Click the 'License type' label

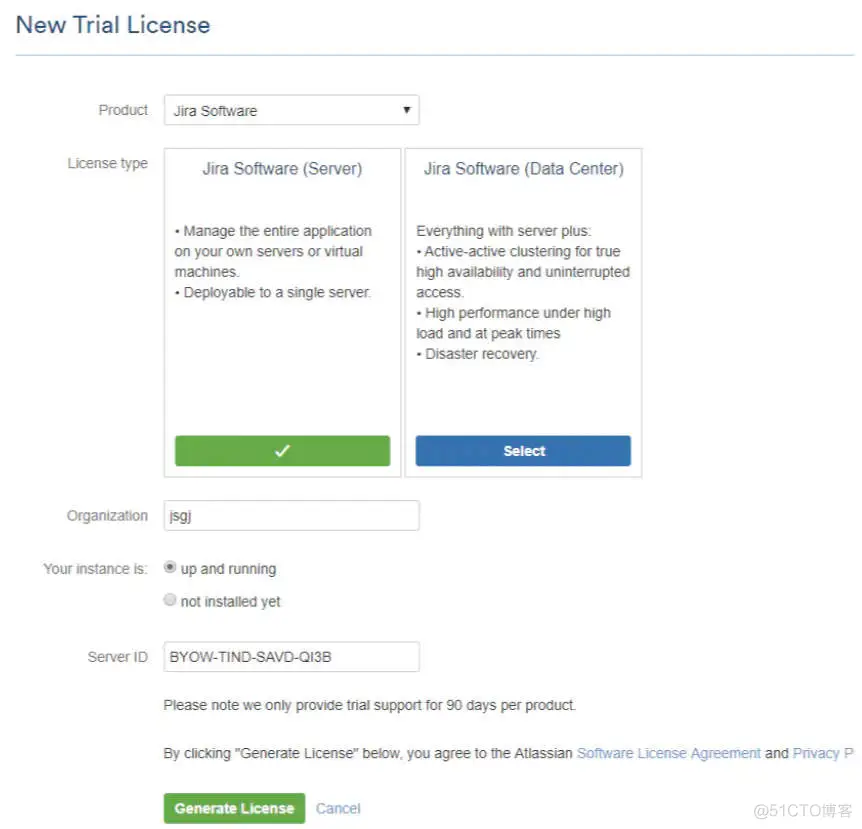(108, 163)
